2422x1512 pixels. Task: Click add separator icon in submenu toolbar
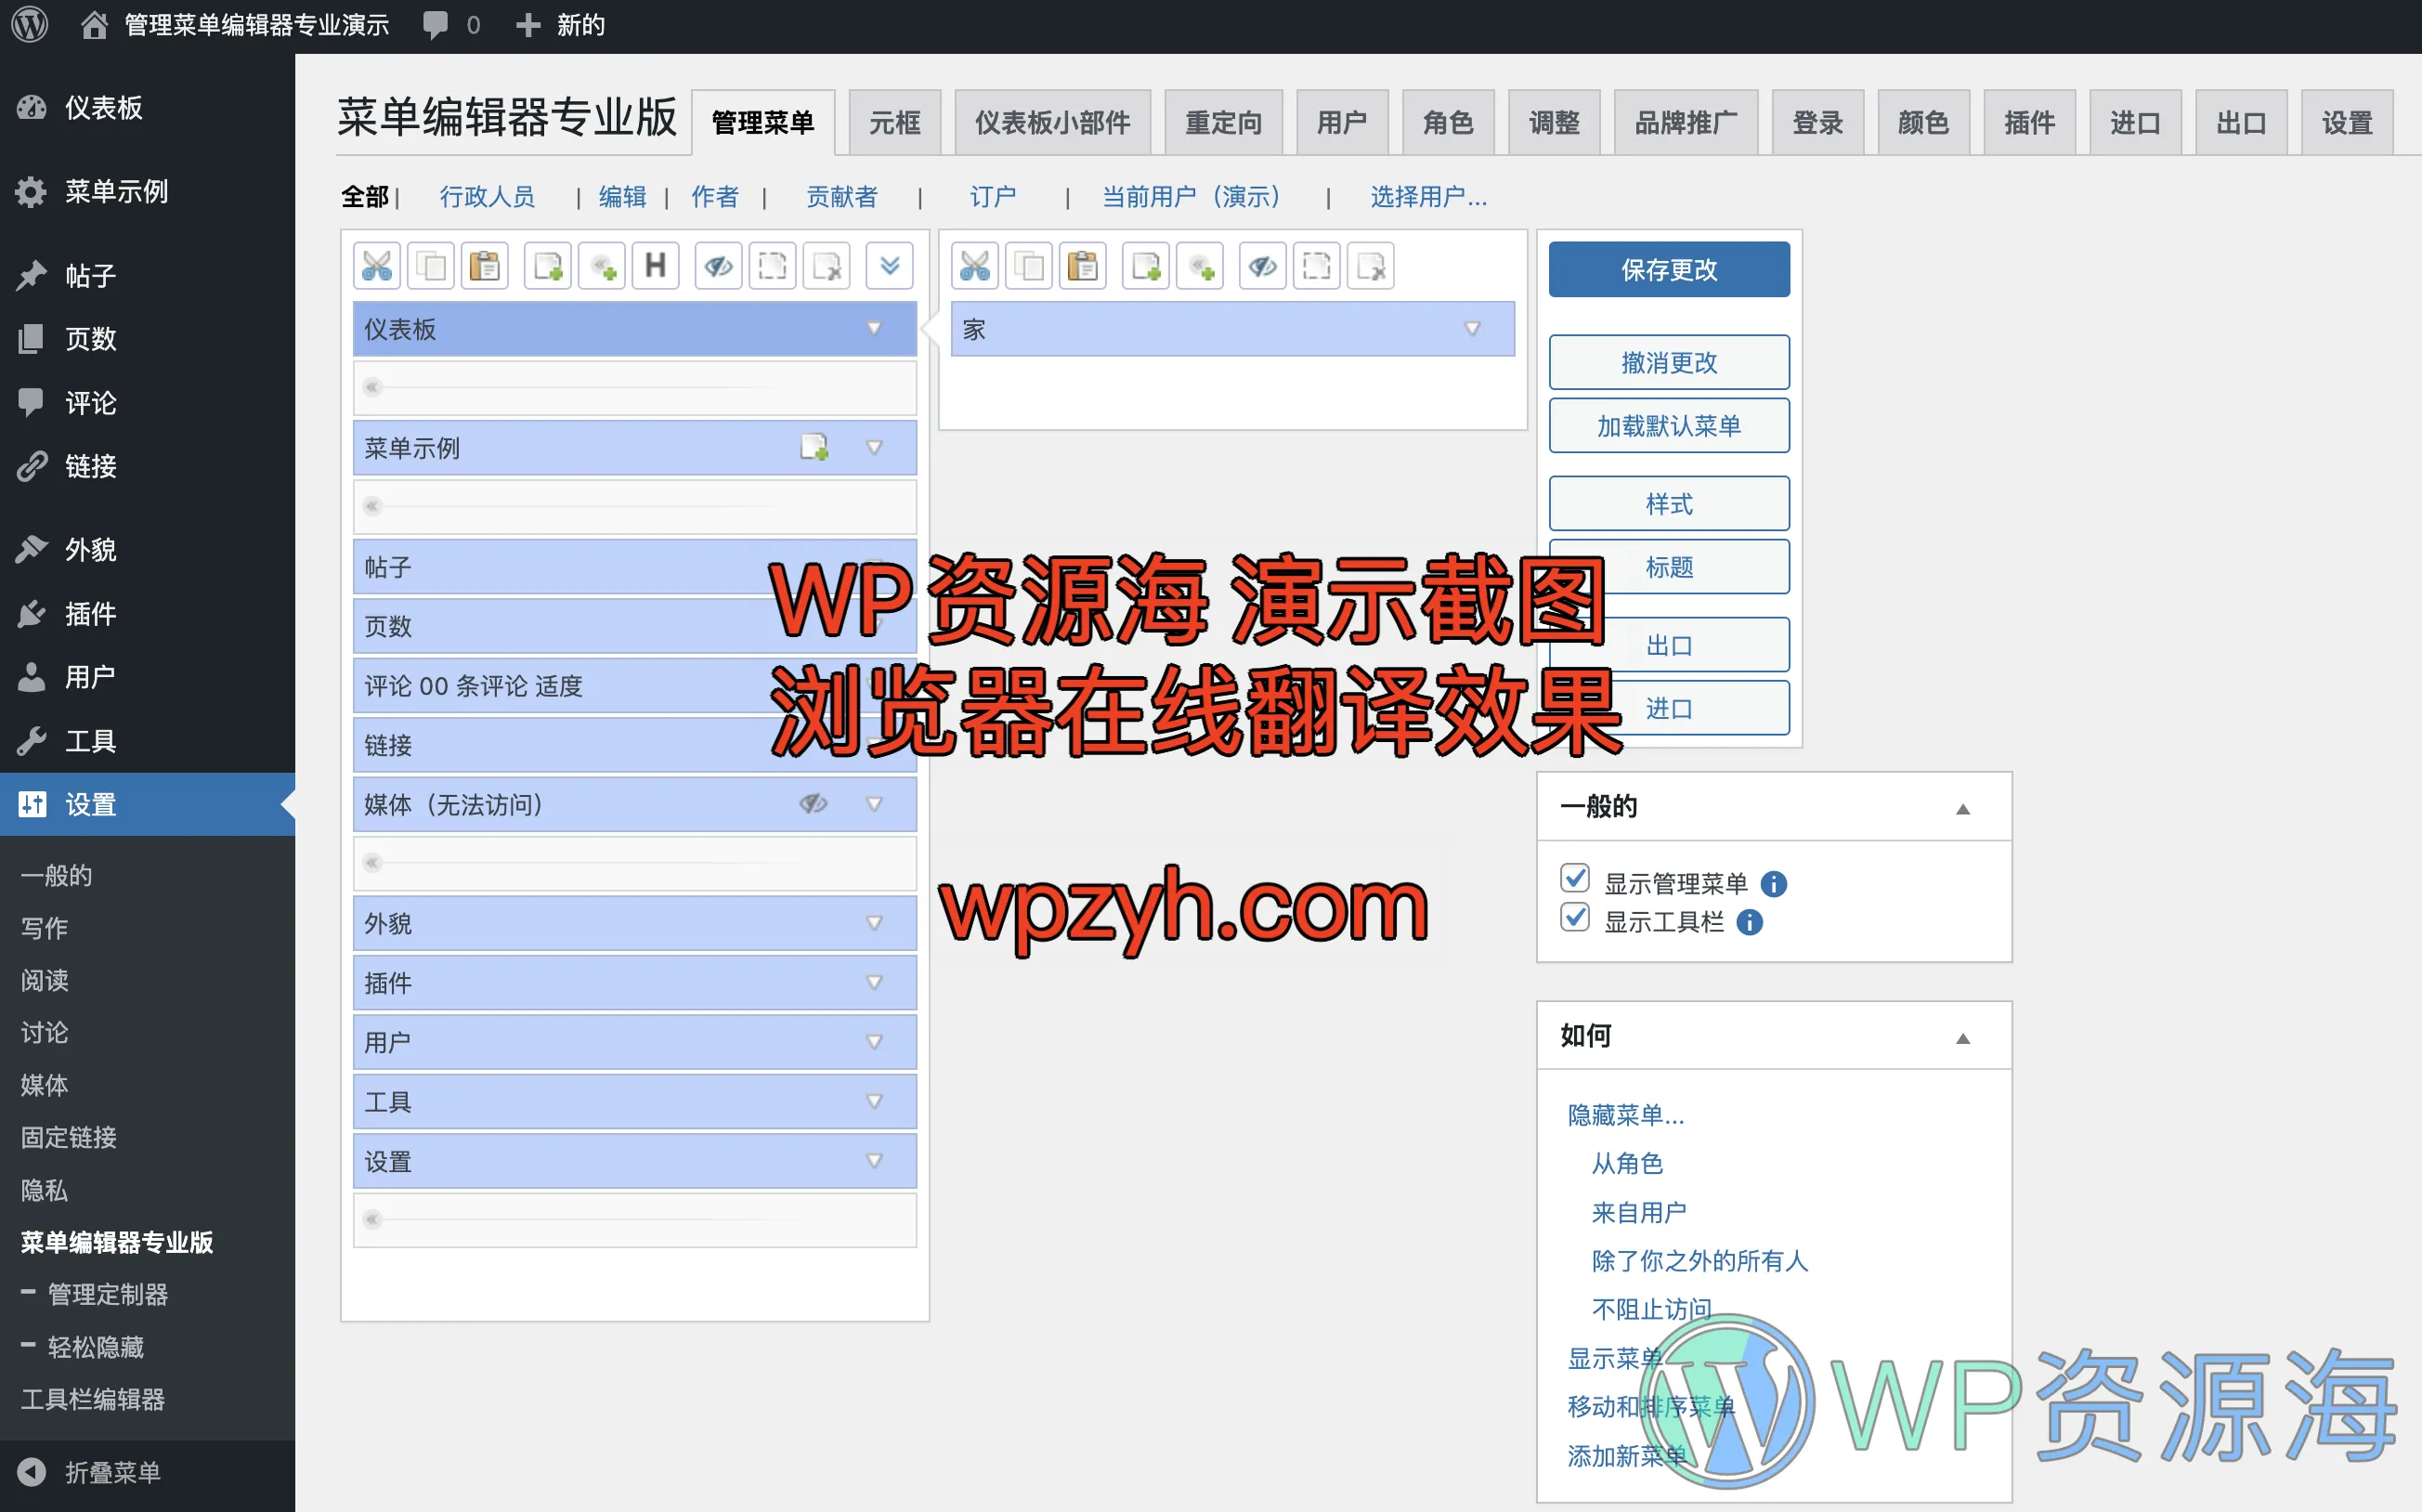(1200, 266)
